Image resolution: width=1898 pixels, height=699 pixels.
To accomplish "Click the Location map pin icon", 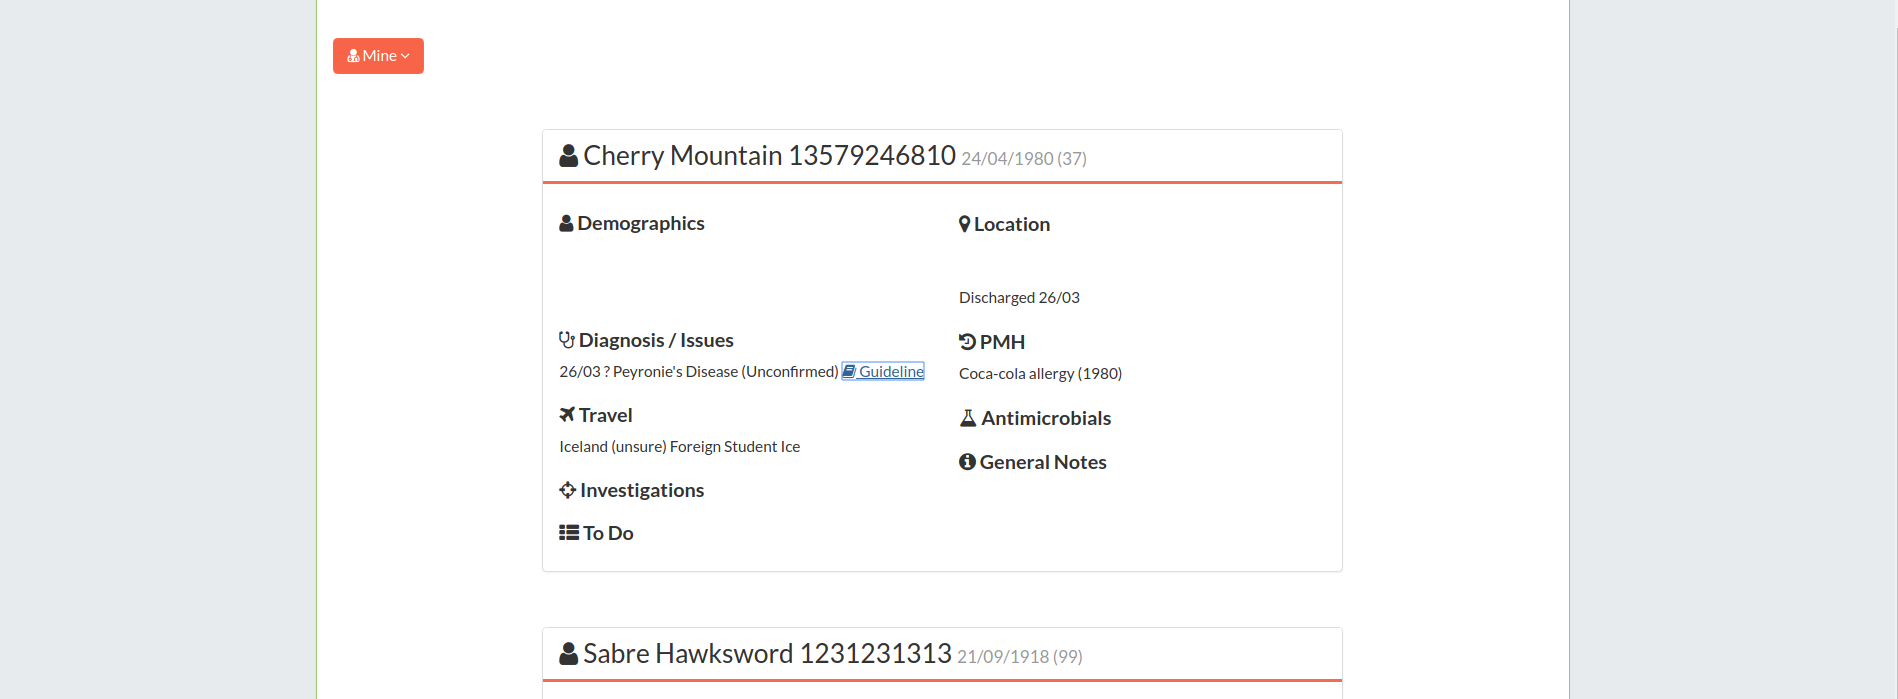I will coord(964,224).
